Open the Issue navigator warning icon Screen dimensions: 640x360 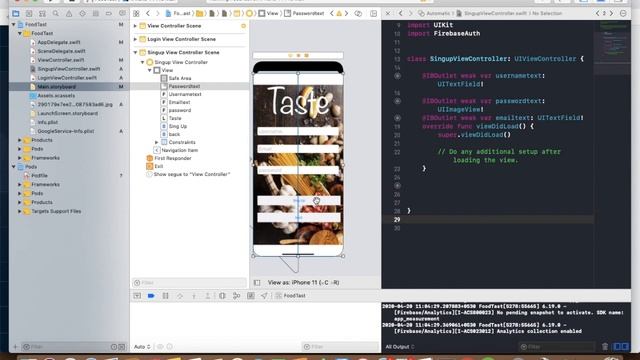tap(69, 13)
